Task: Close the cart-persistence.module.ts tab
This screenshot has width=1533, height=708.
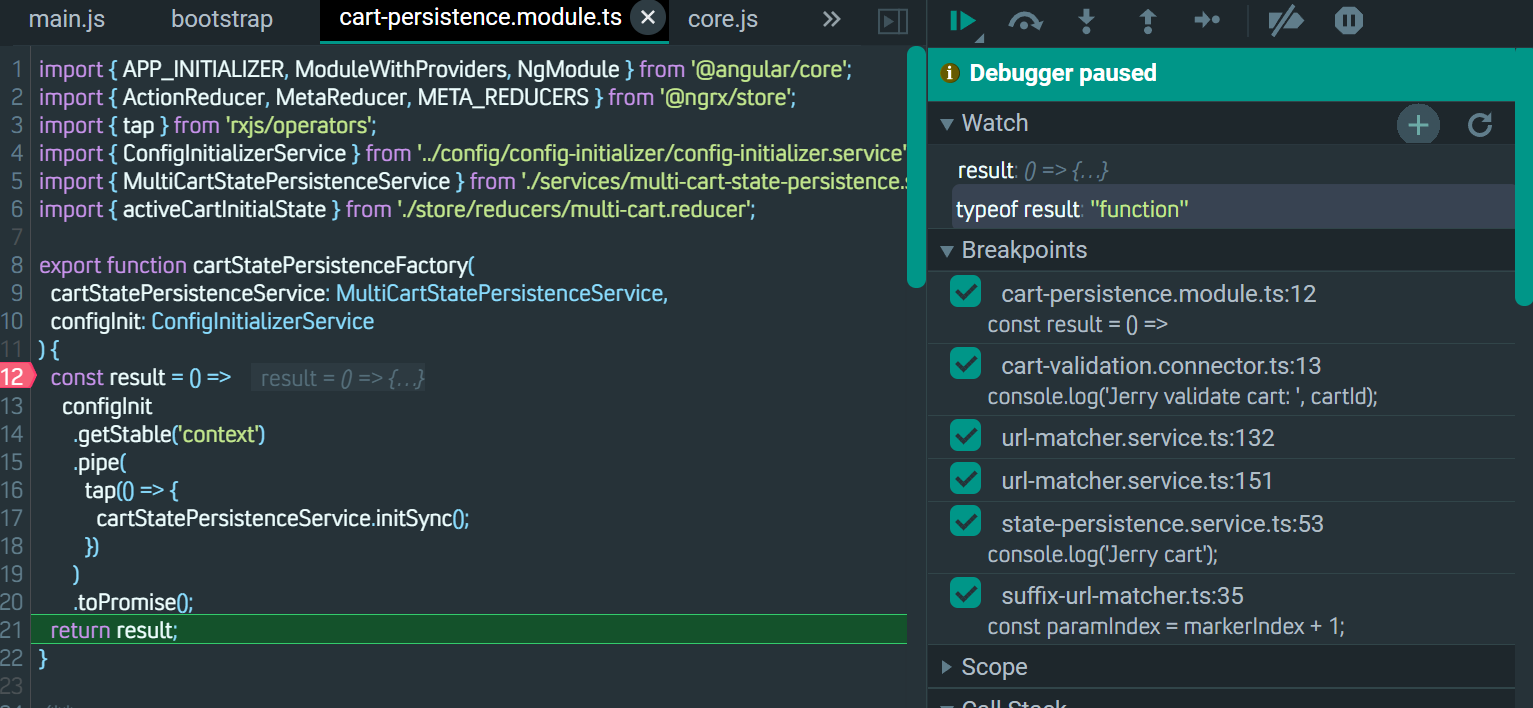Action: pos(648,18)
